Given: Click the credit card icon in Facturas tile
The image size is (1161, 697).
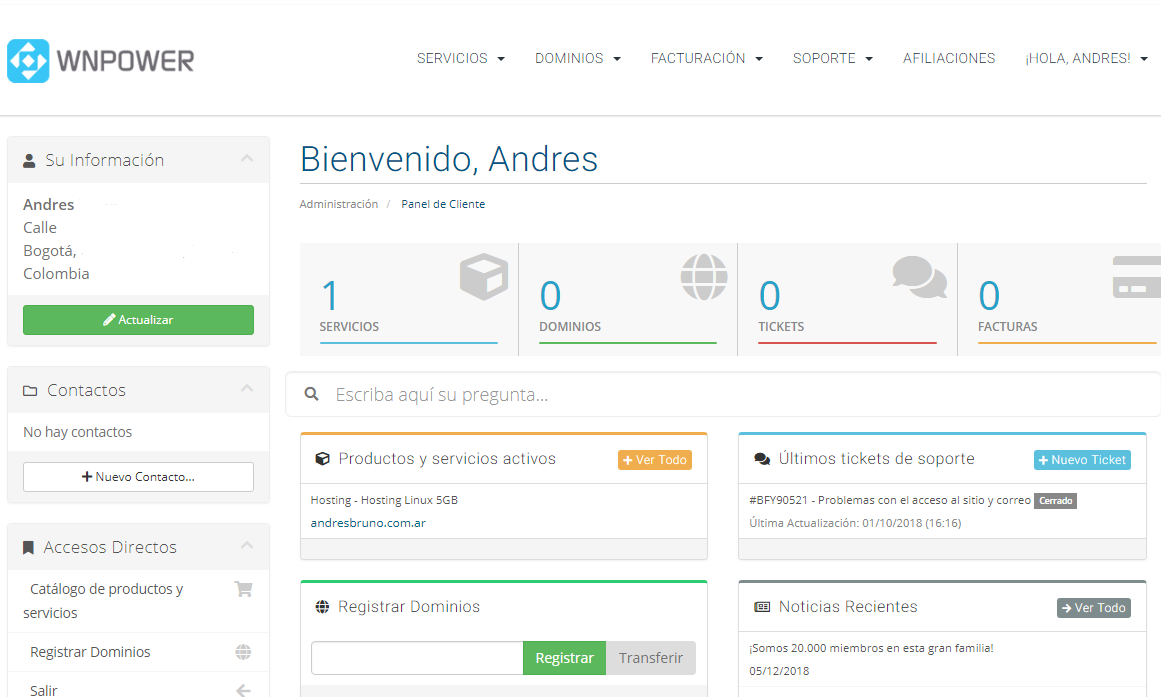Looking at the screenshot, I should (x=1137, y=277).
